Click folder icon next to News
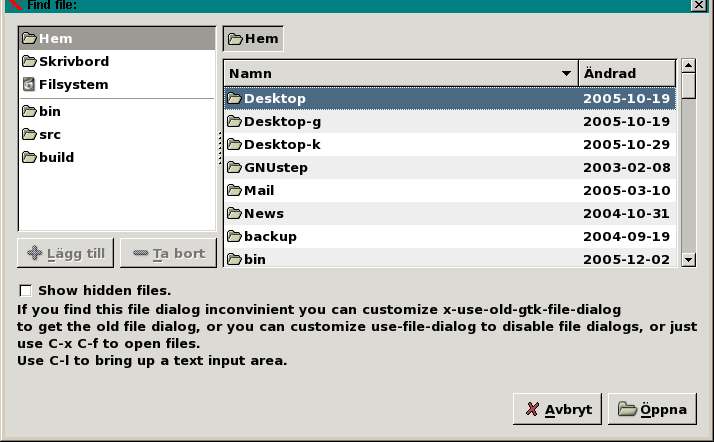Image resolution: width=714 pixels, height=442 pixels. (235, 213)
